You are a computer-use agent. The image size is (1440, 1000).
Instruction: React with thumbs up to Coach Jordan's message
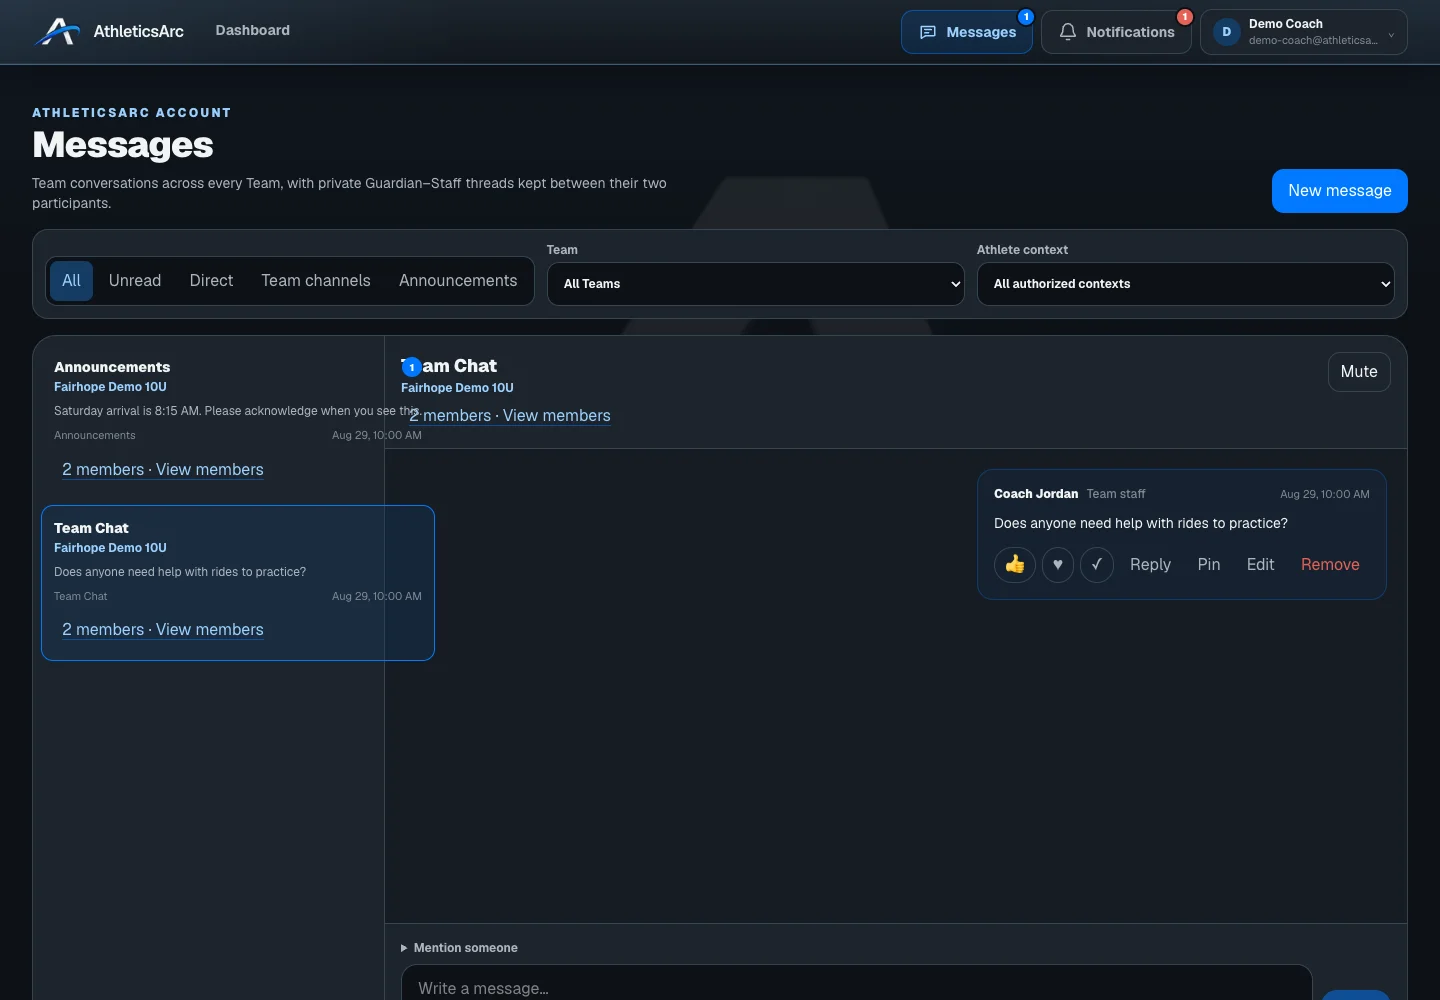coord(1015,565)
